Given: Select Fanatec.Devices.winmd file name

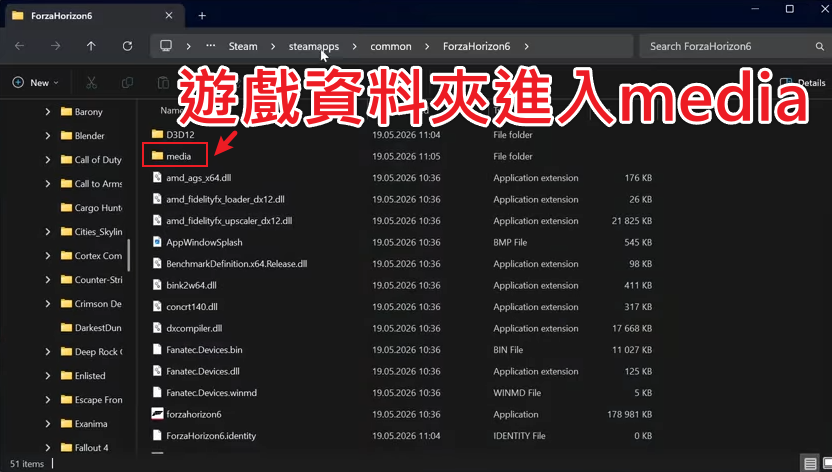Looking at the screenshot, I should (x=211, y=392).
